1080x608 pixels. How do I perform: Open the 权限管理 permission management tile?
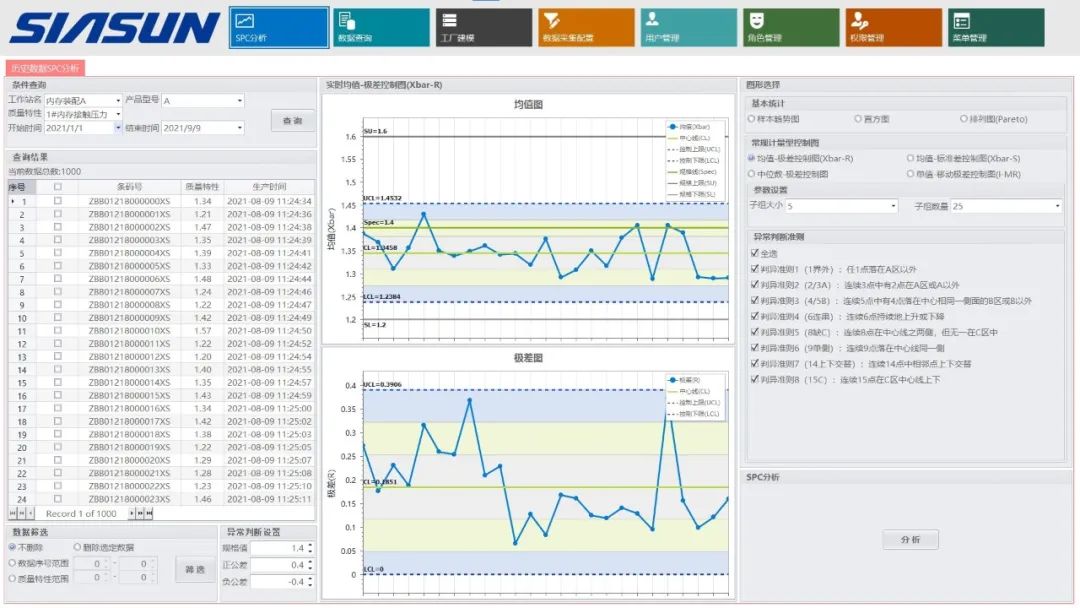(893, 28)
